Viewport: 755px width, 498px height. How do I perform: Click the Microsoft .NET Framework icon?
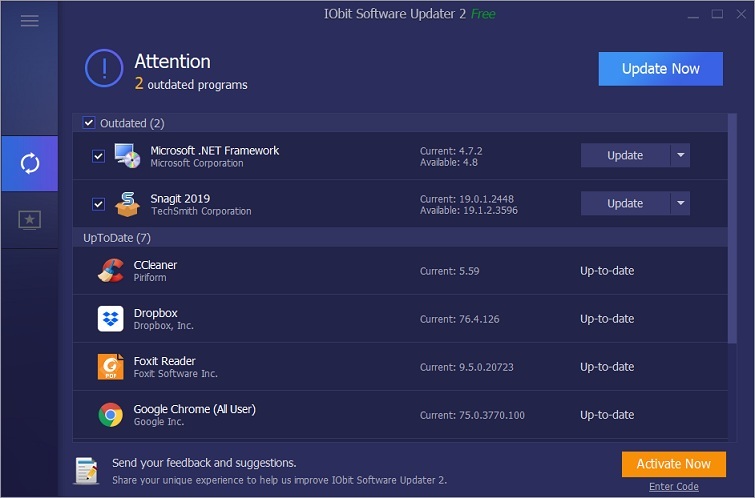click(x=127, y=156)
